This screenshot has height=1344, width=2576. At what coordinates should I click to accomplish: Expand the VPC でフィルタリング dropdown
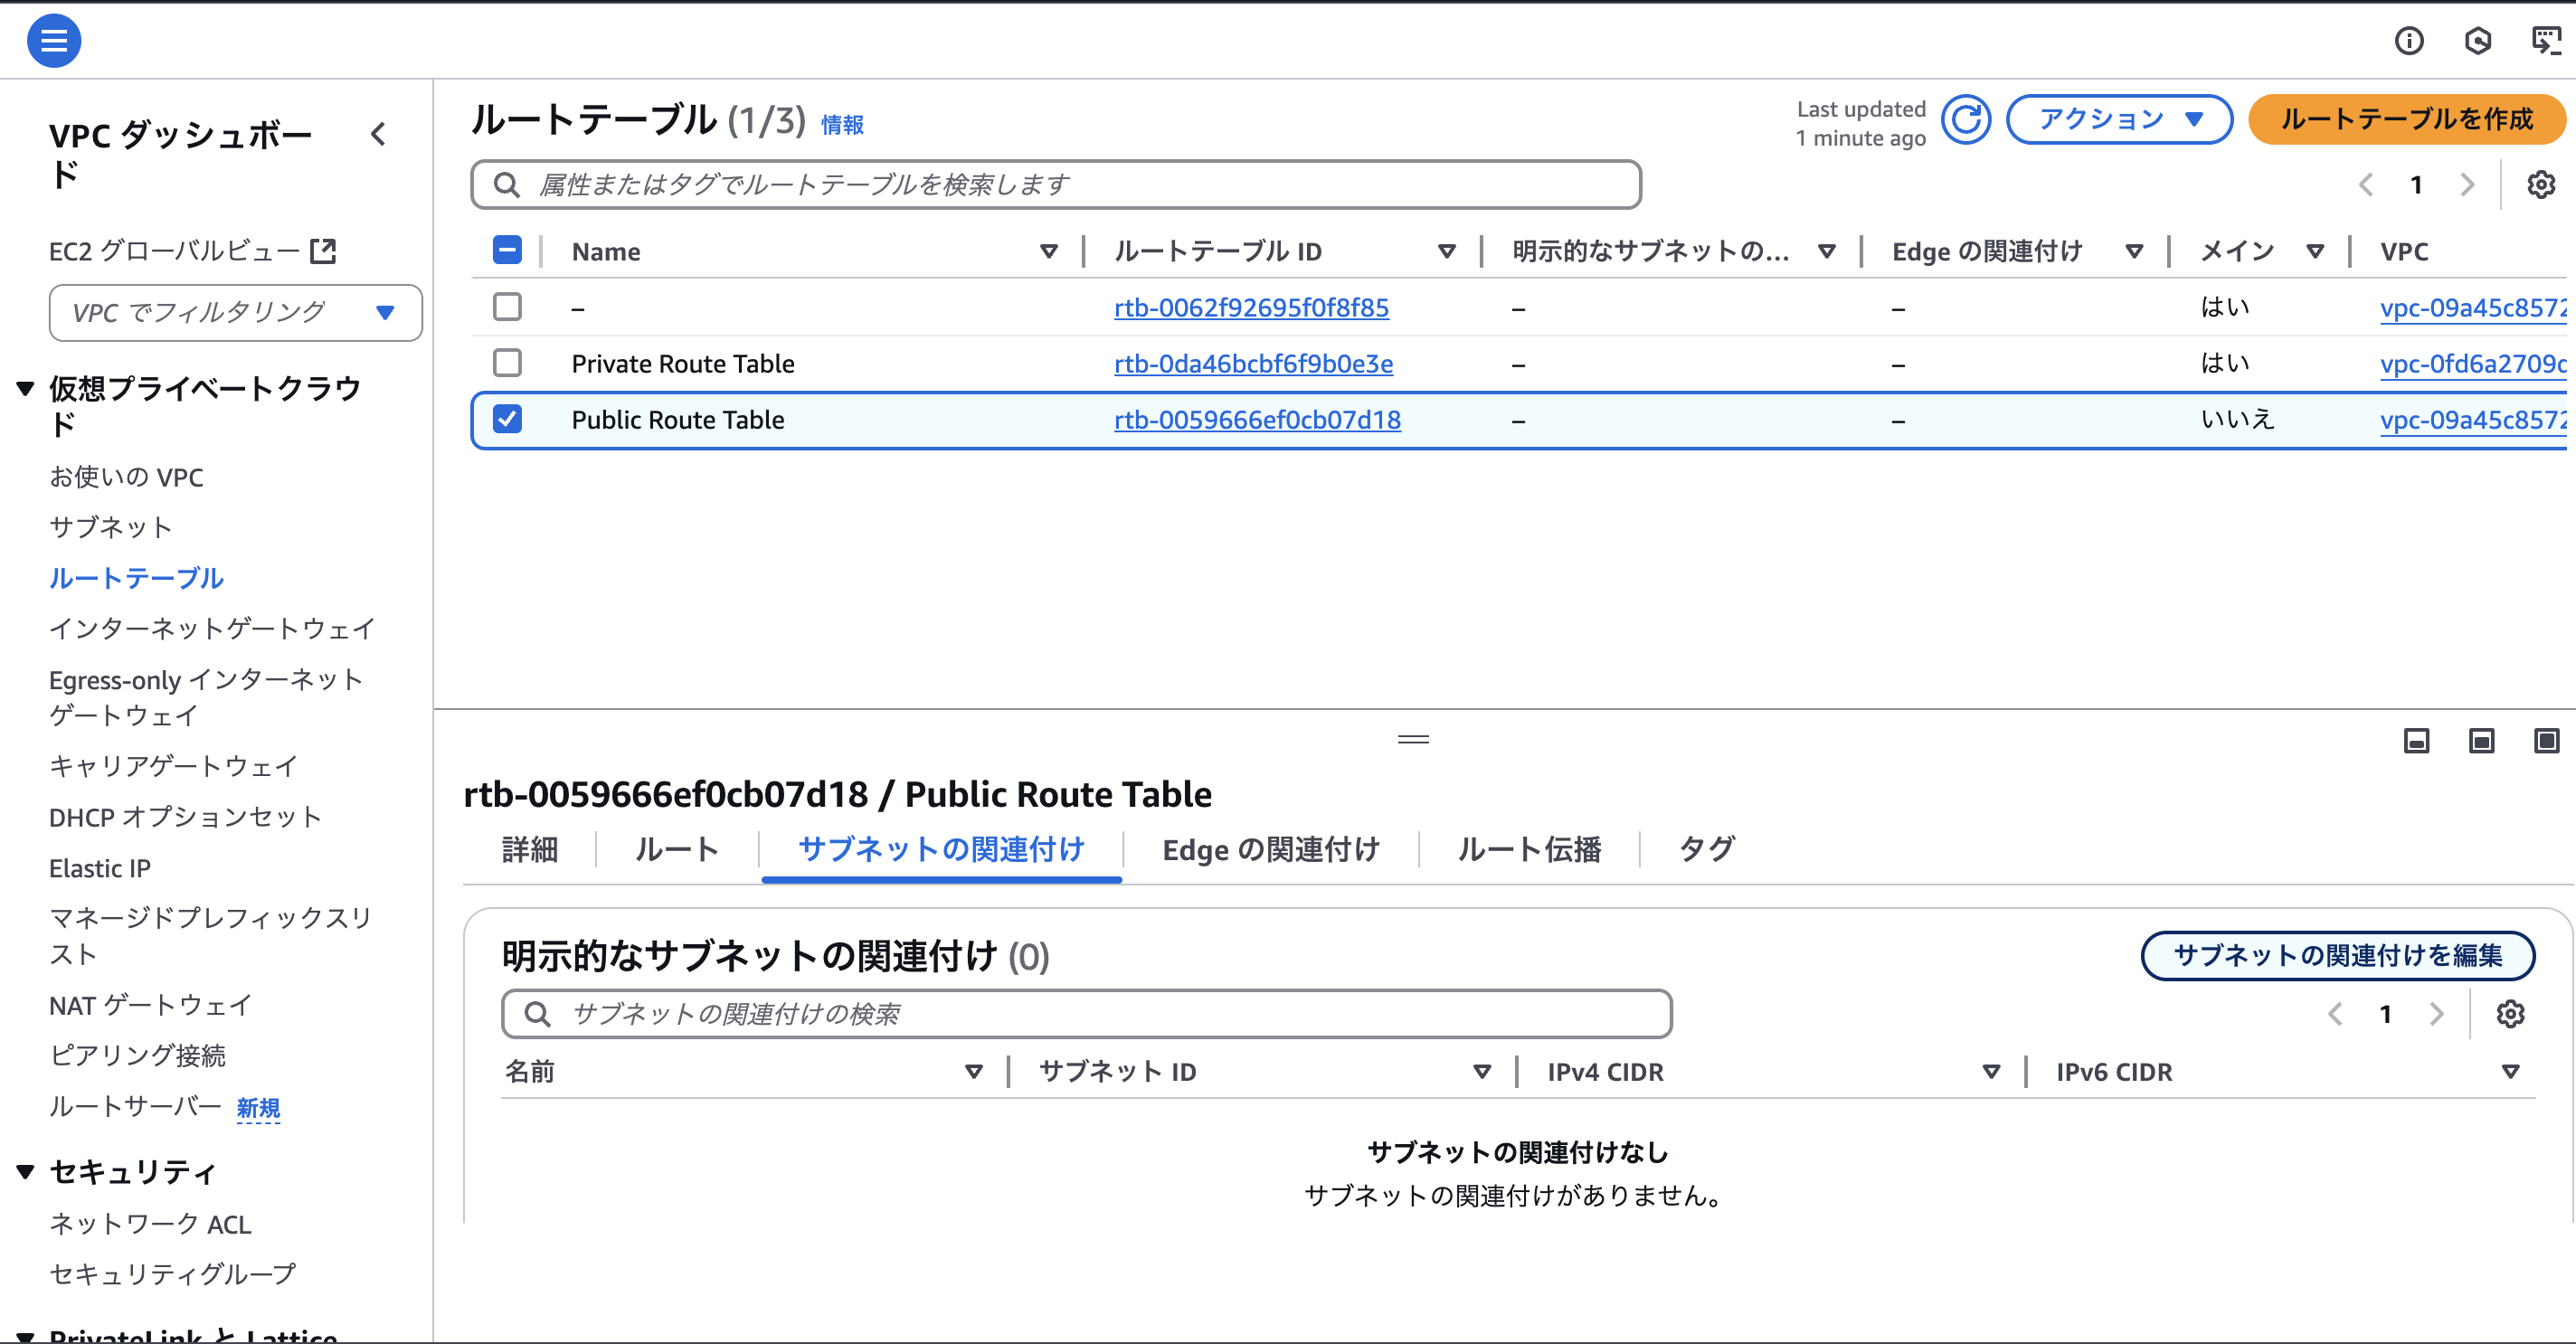click(235, 313)
